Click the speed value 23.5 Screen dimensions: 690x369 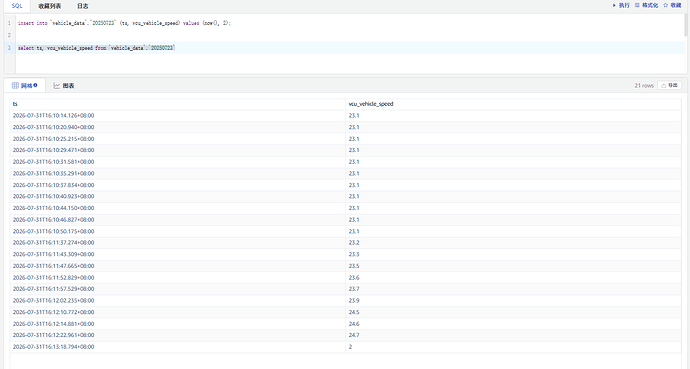354,266
